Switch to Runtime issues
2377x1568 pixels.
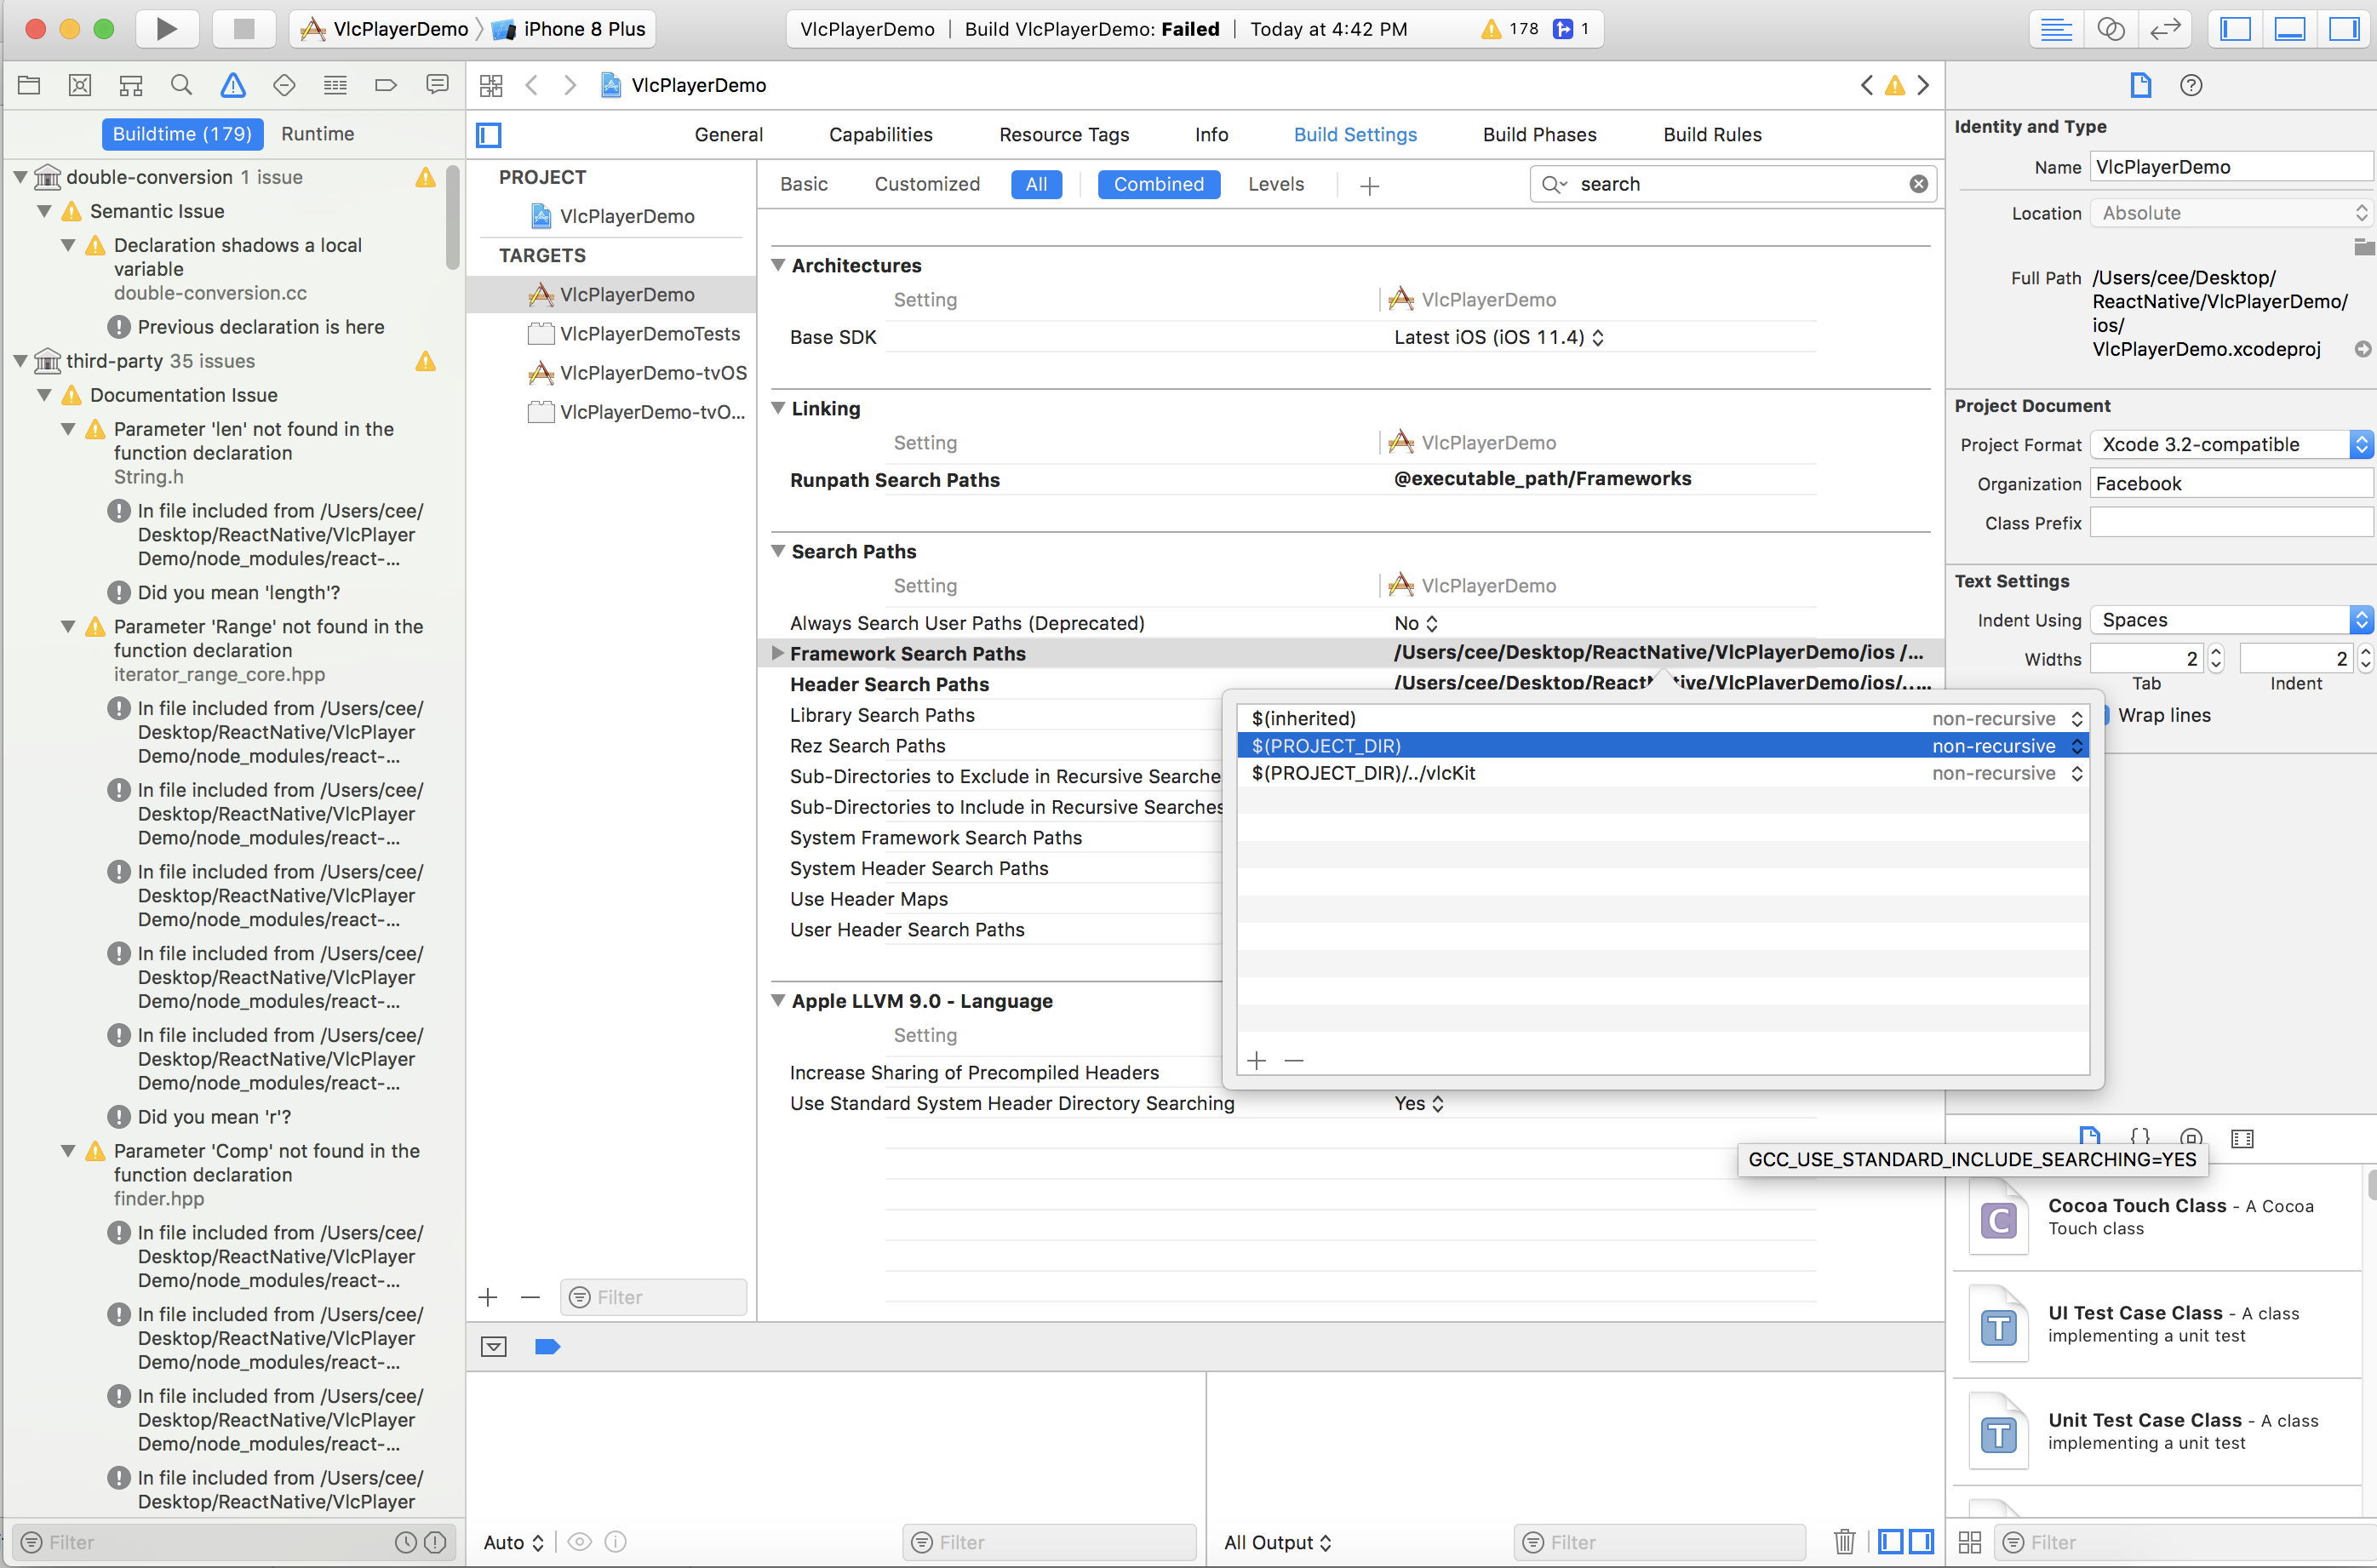pos(317,134)
